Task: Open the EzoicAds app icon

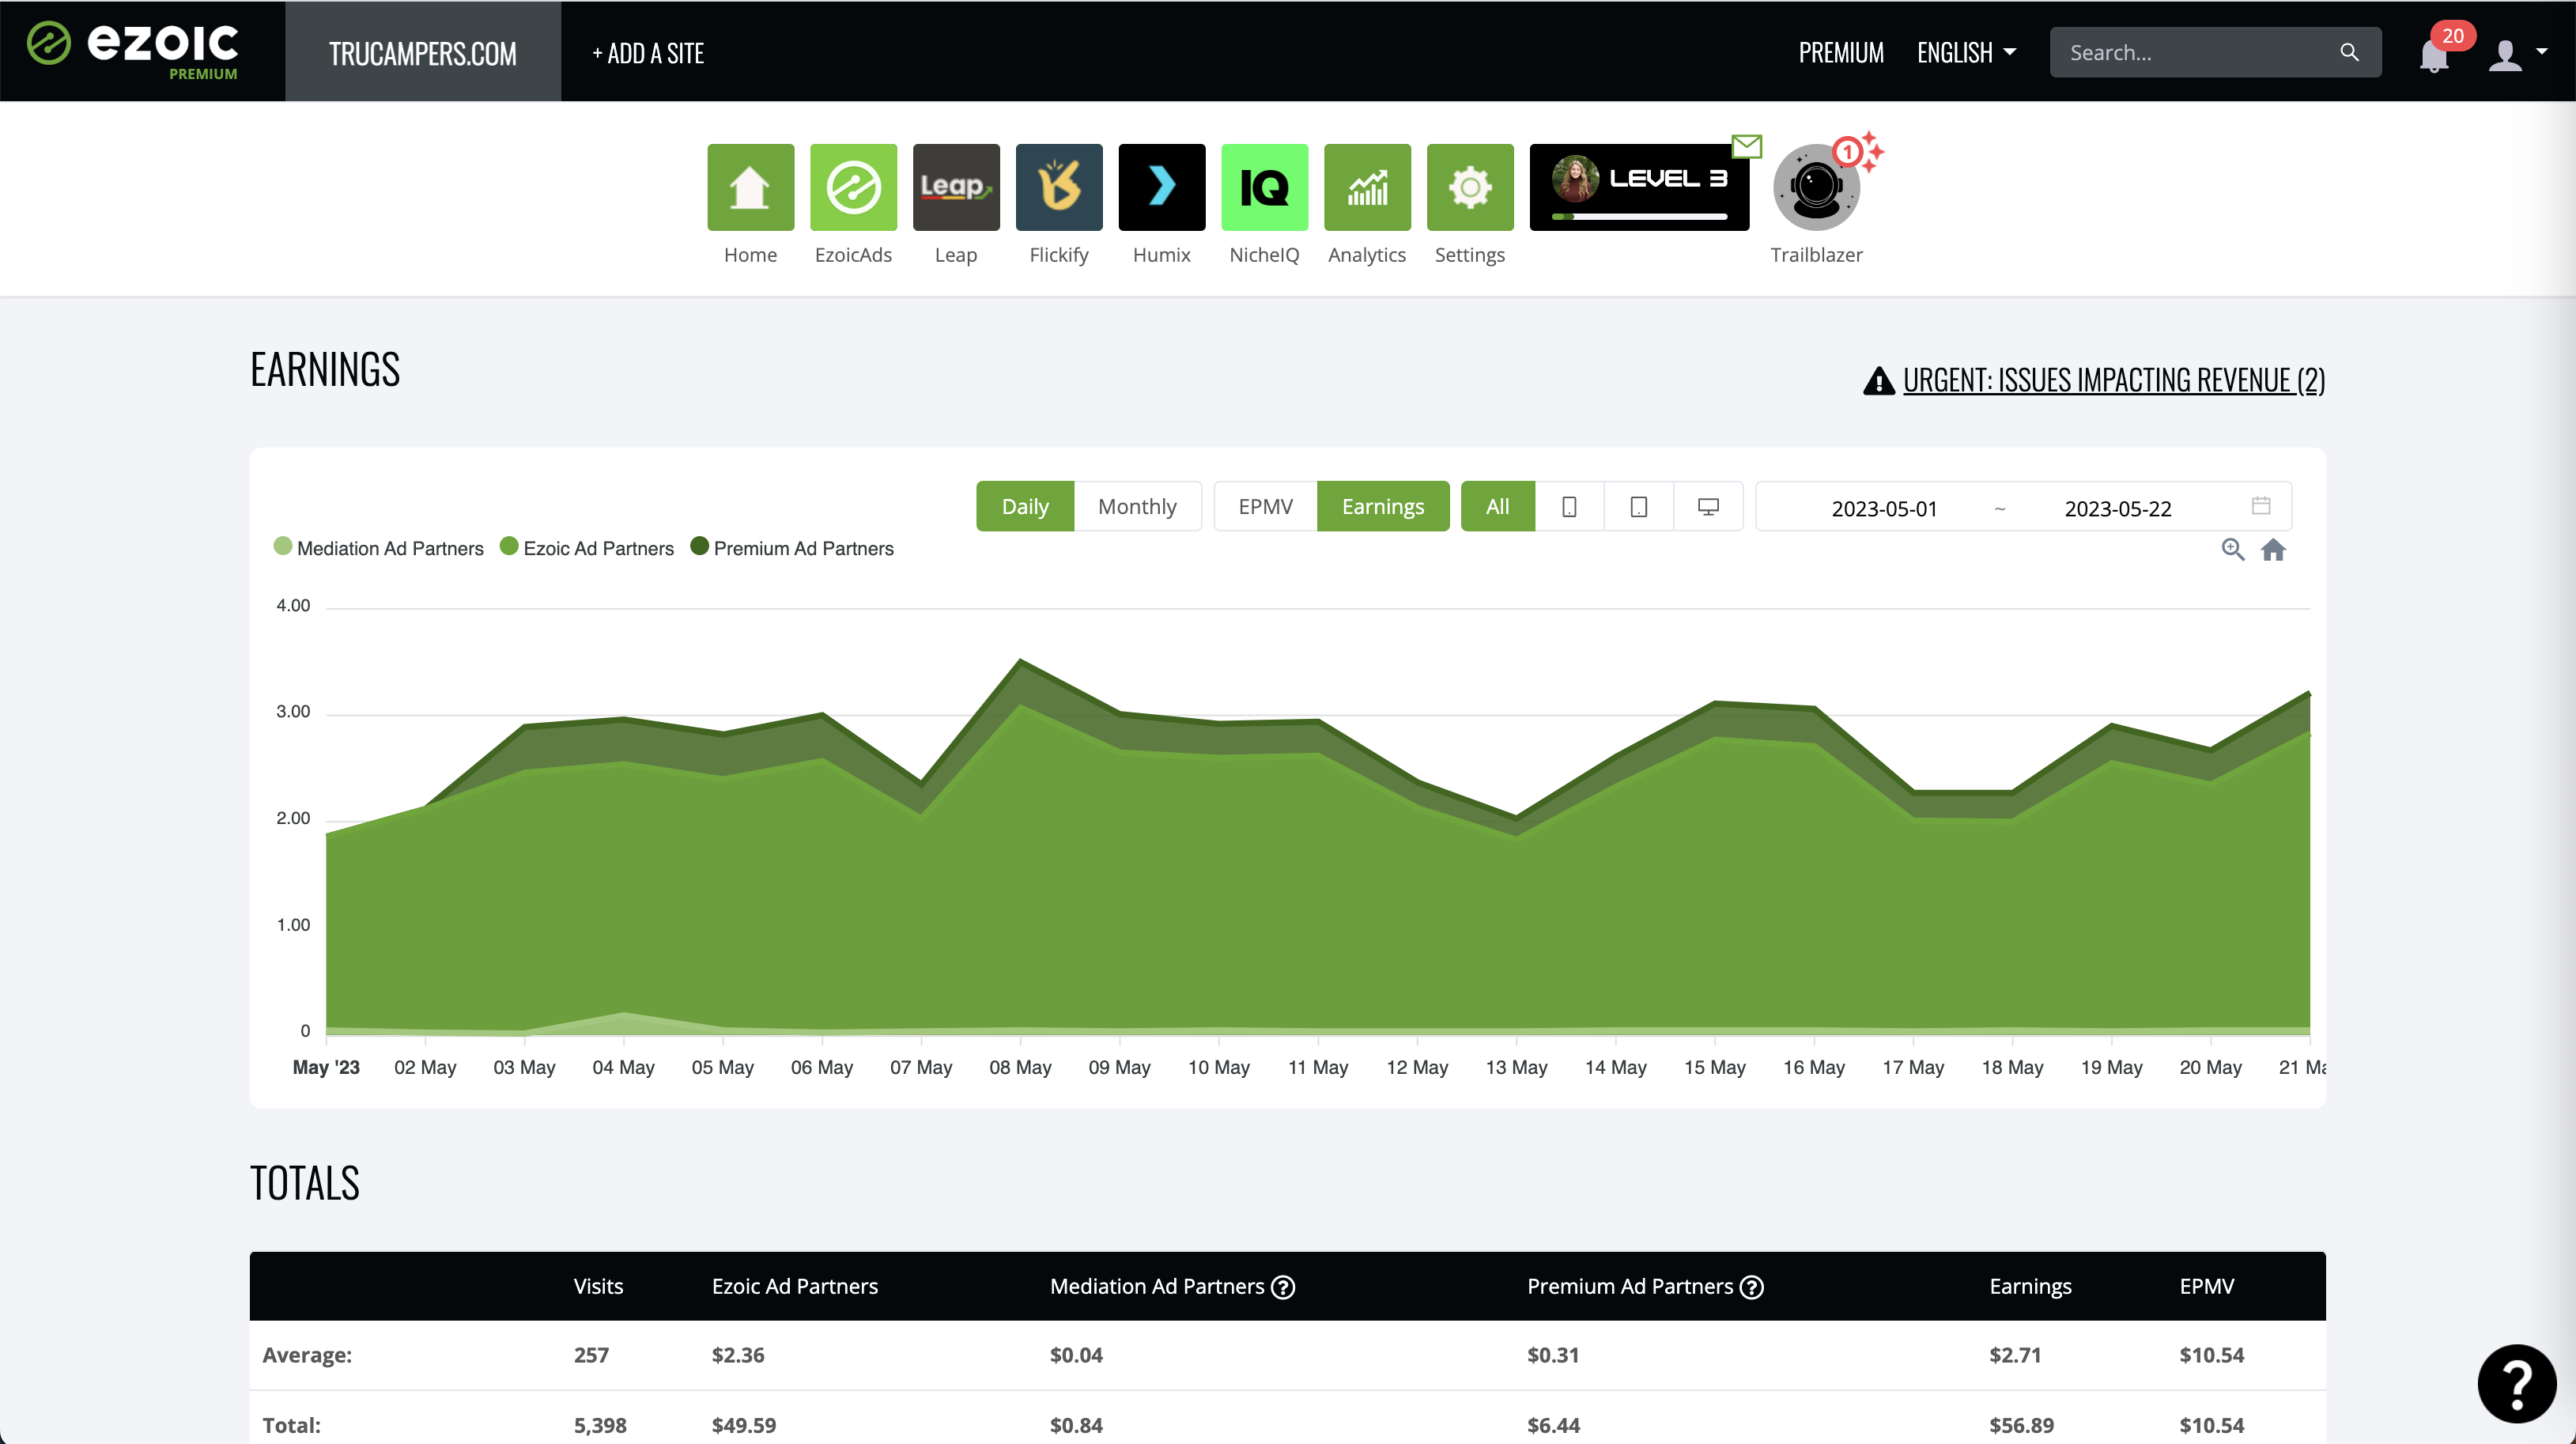Action: pyautogui.click(x=853, y=187)
